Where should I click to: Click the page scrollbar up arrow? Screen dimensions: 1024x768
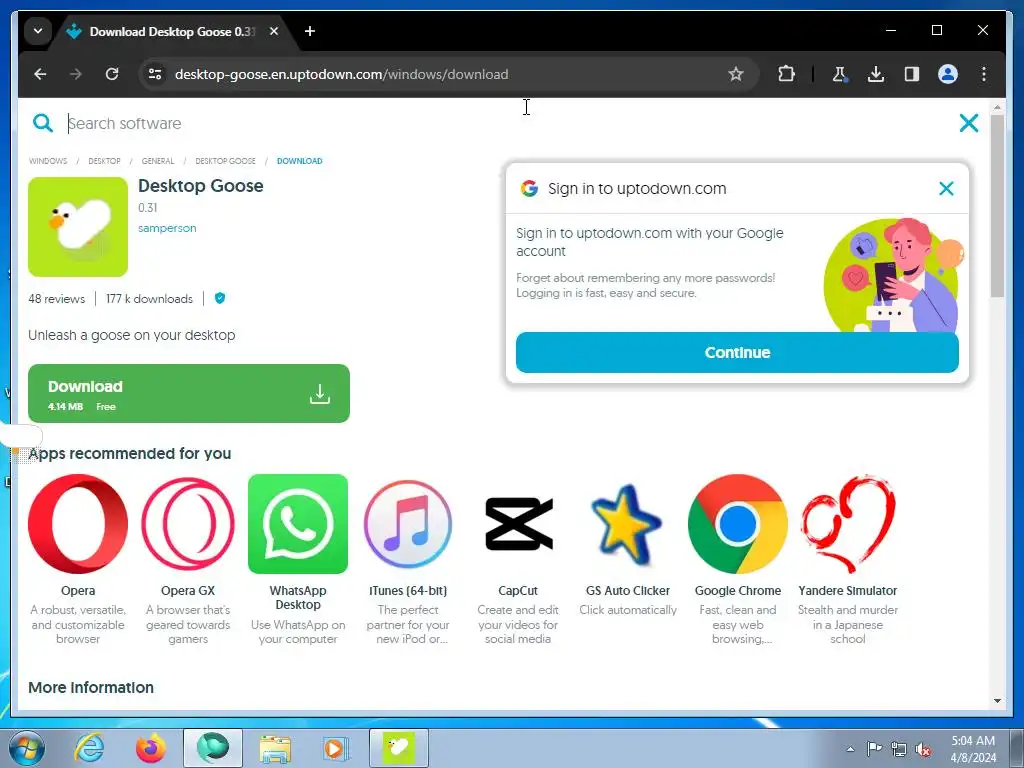point(997,107)
